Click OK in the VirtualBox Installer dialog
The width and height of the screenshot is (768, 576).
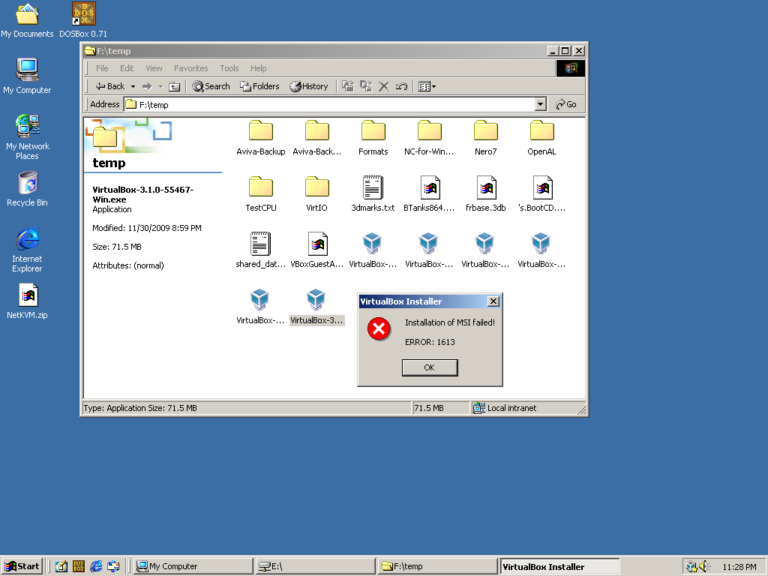point(429,367)
